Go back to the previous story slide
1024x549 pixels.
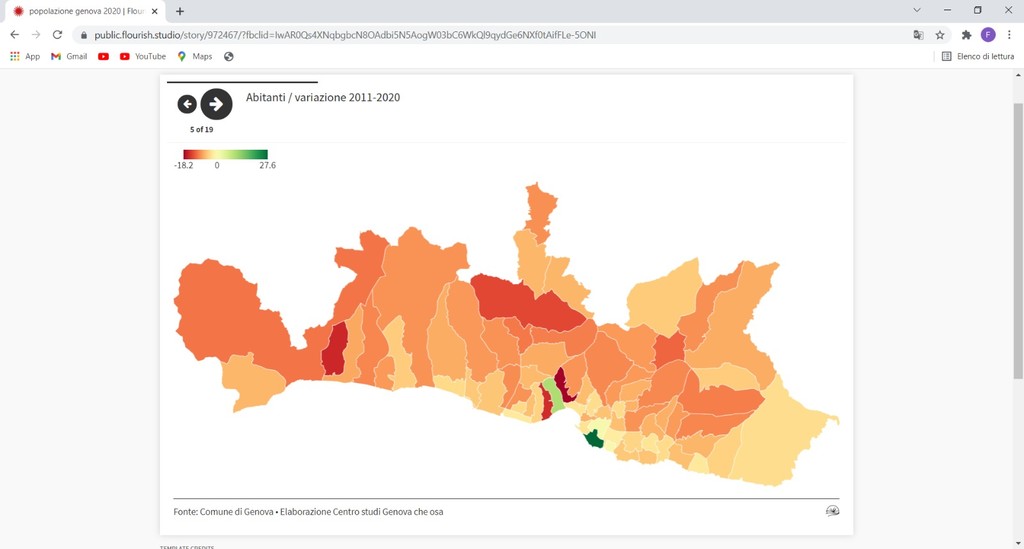pyautogui.click(x=187, y=104)
